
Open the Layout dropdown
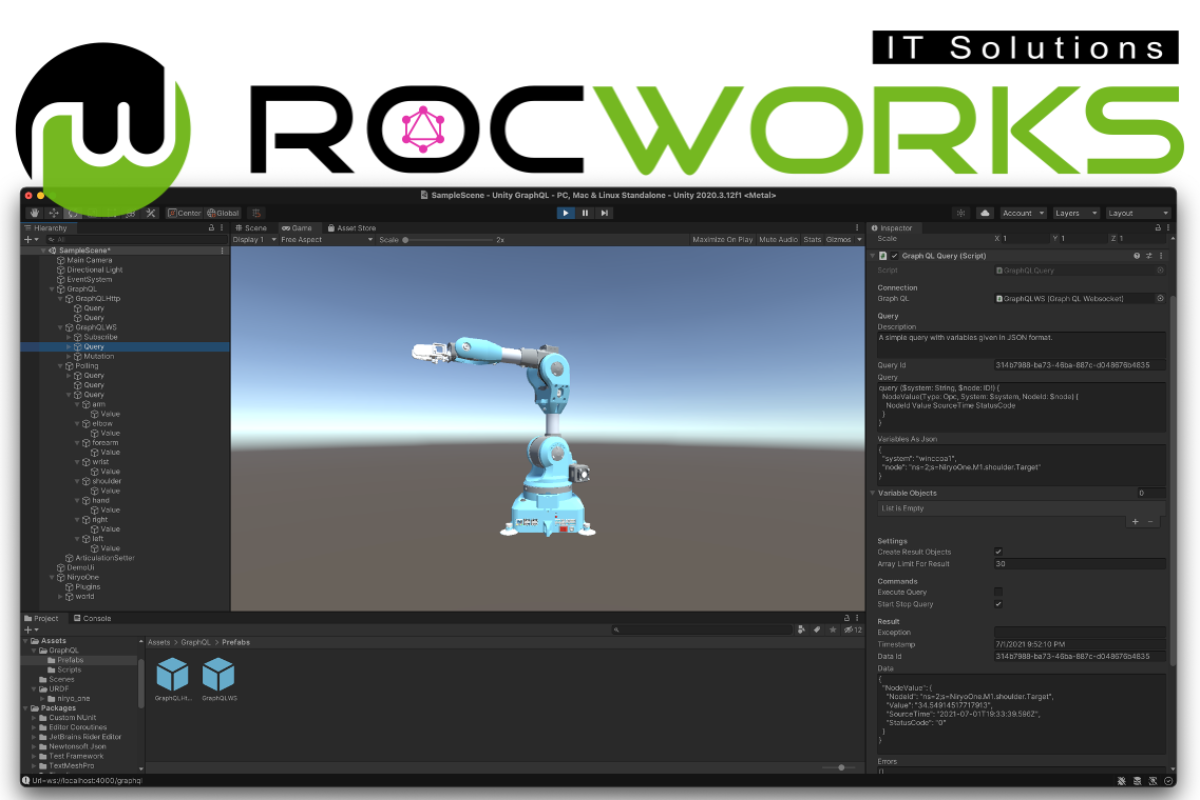[1138, 213]
